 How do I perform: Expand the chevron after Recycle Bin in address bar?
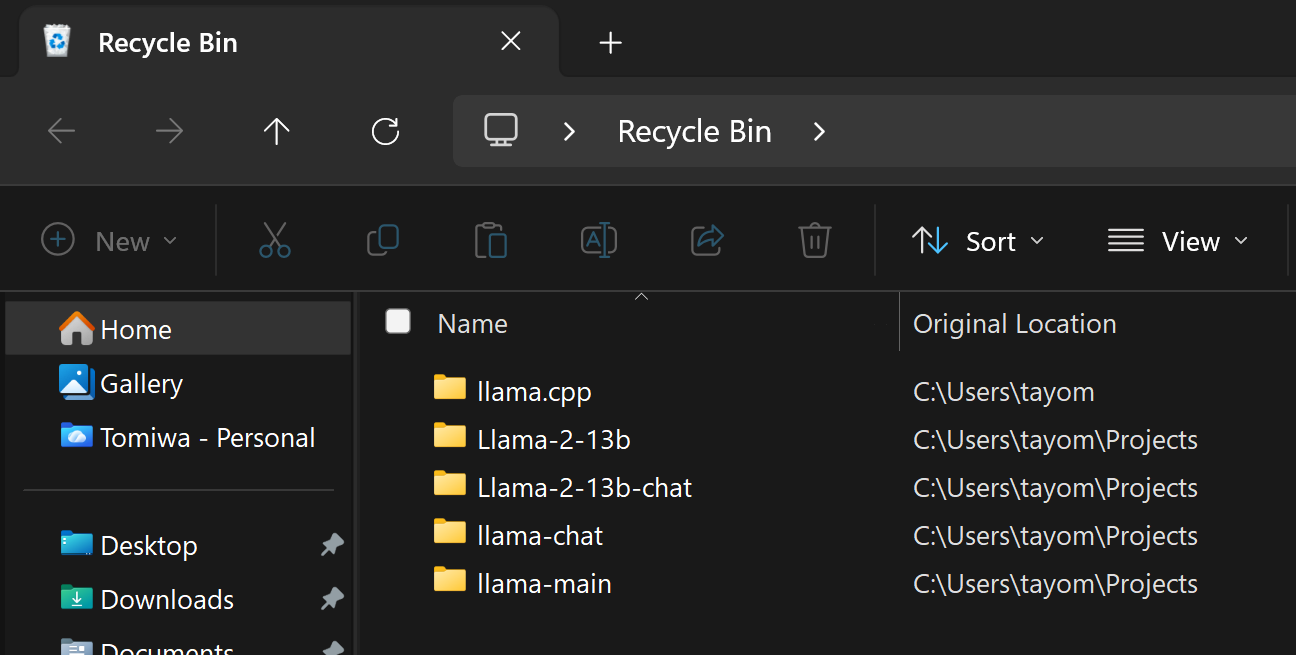[819, 131]
